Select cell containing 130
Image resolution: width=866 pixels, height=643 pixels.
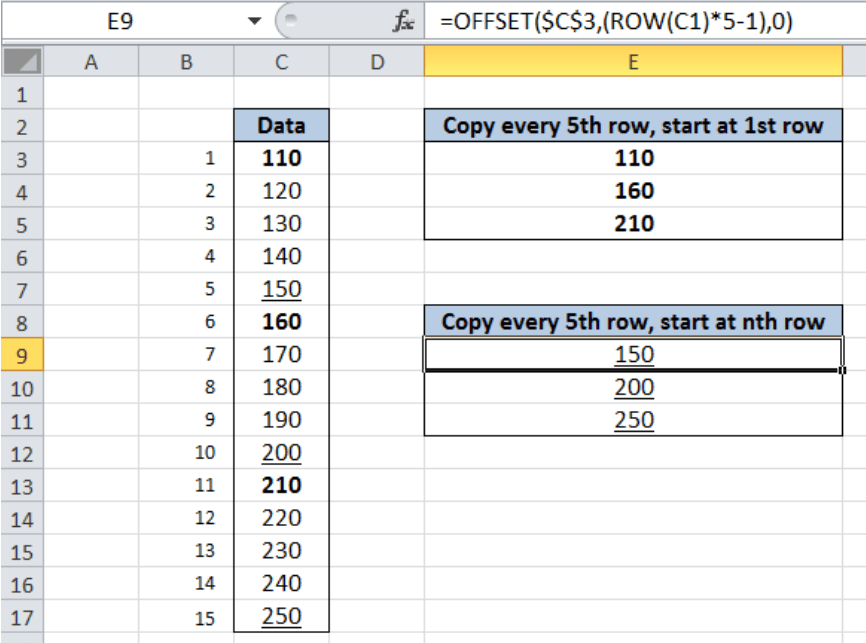(281, 223)
